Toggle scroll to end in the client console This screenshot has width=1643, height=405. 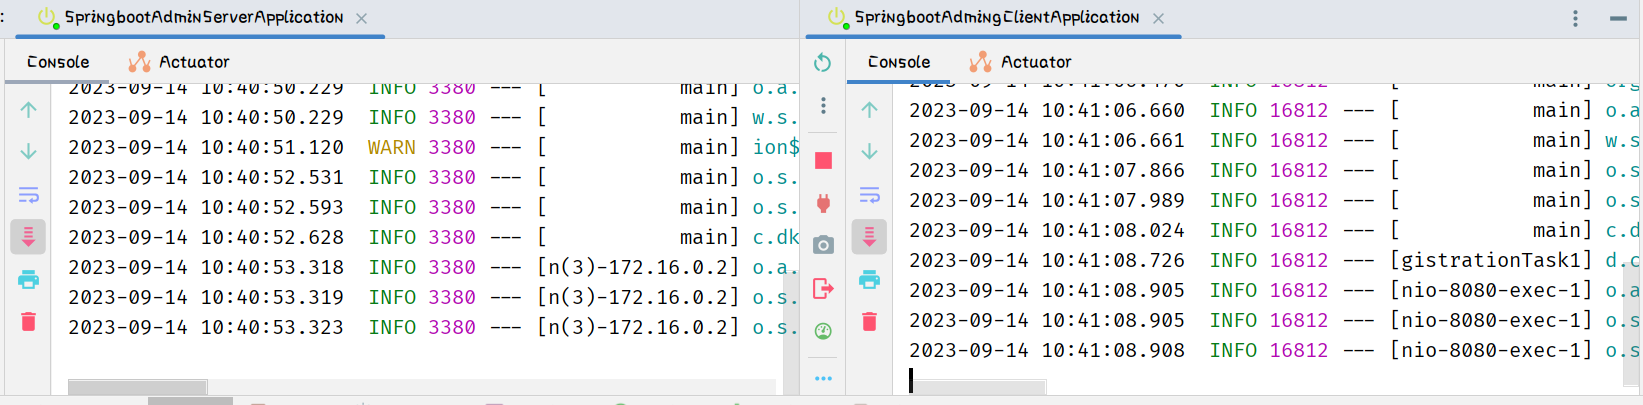pos(869,237)
